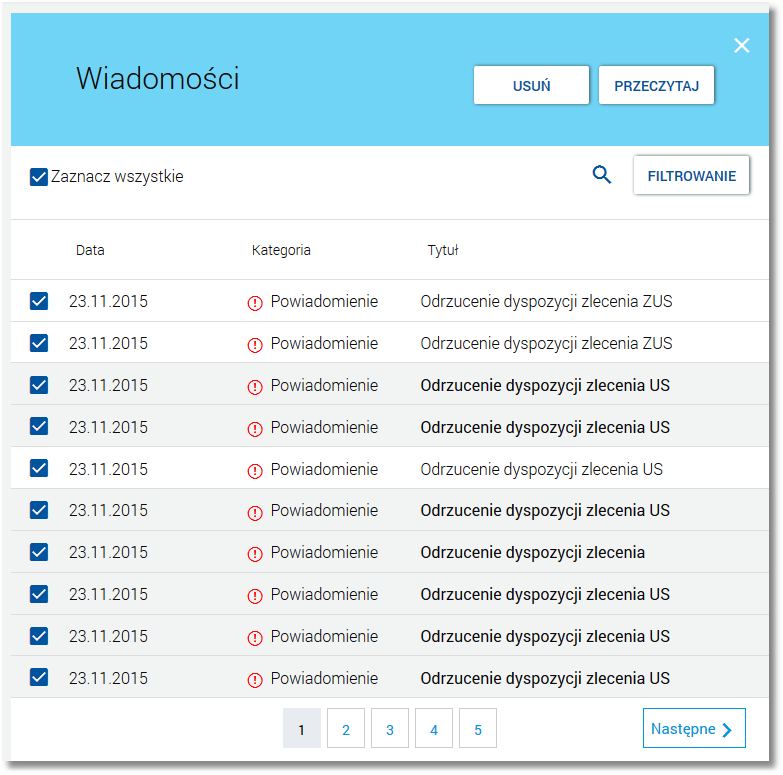Go to page 5 of messages
This screenshot has height=775, width=783.
477,728
